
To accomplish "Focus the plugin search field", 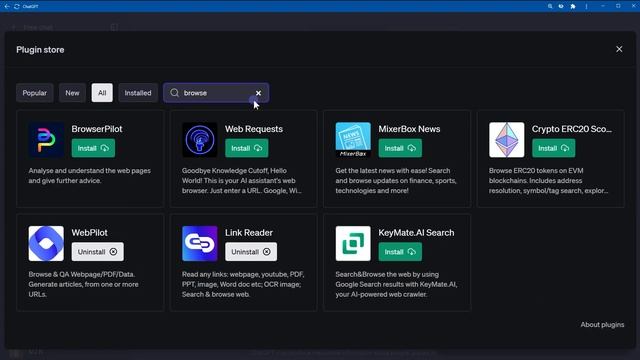I will click(x=216, y=93).
